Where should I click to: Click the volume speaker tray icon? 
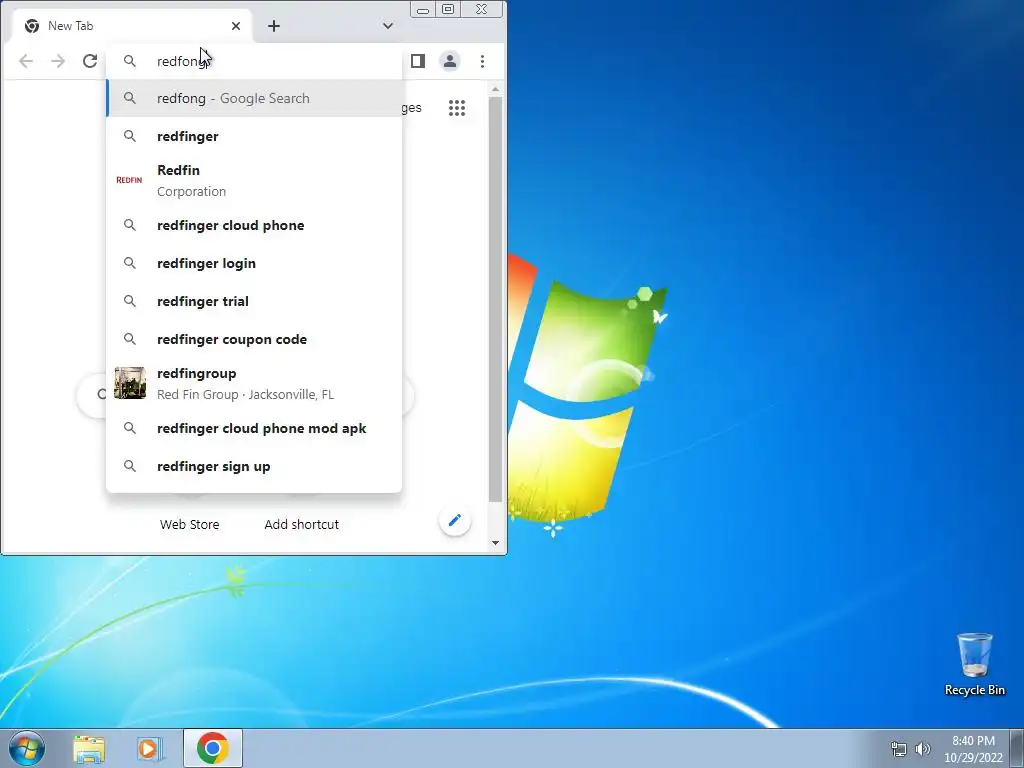922,749
